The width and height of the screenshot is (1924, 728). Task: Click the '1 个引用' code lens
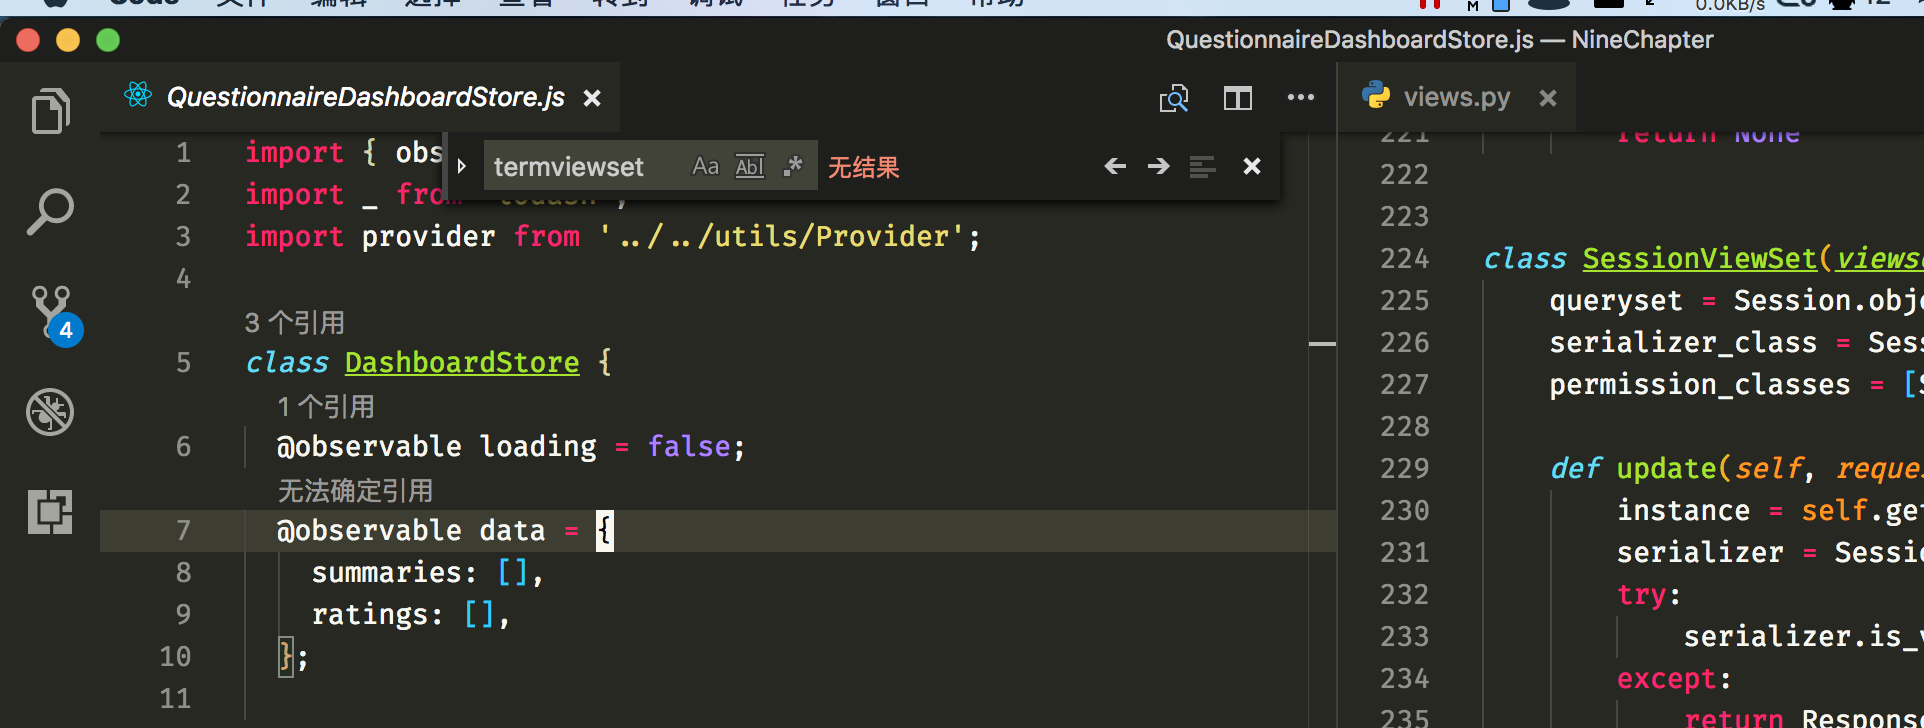[x=326, y=406]
